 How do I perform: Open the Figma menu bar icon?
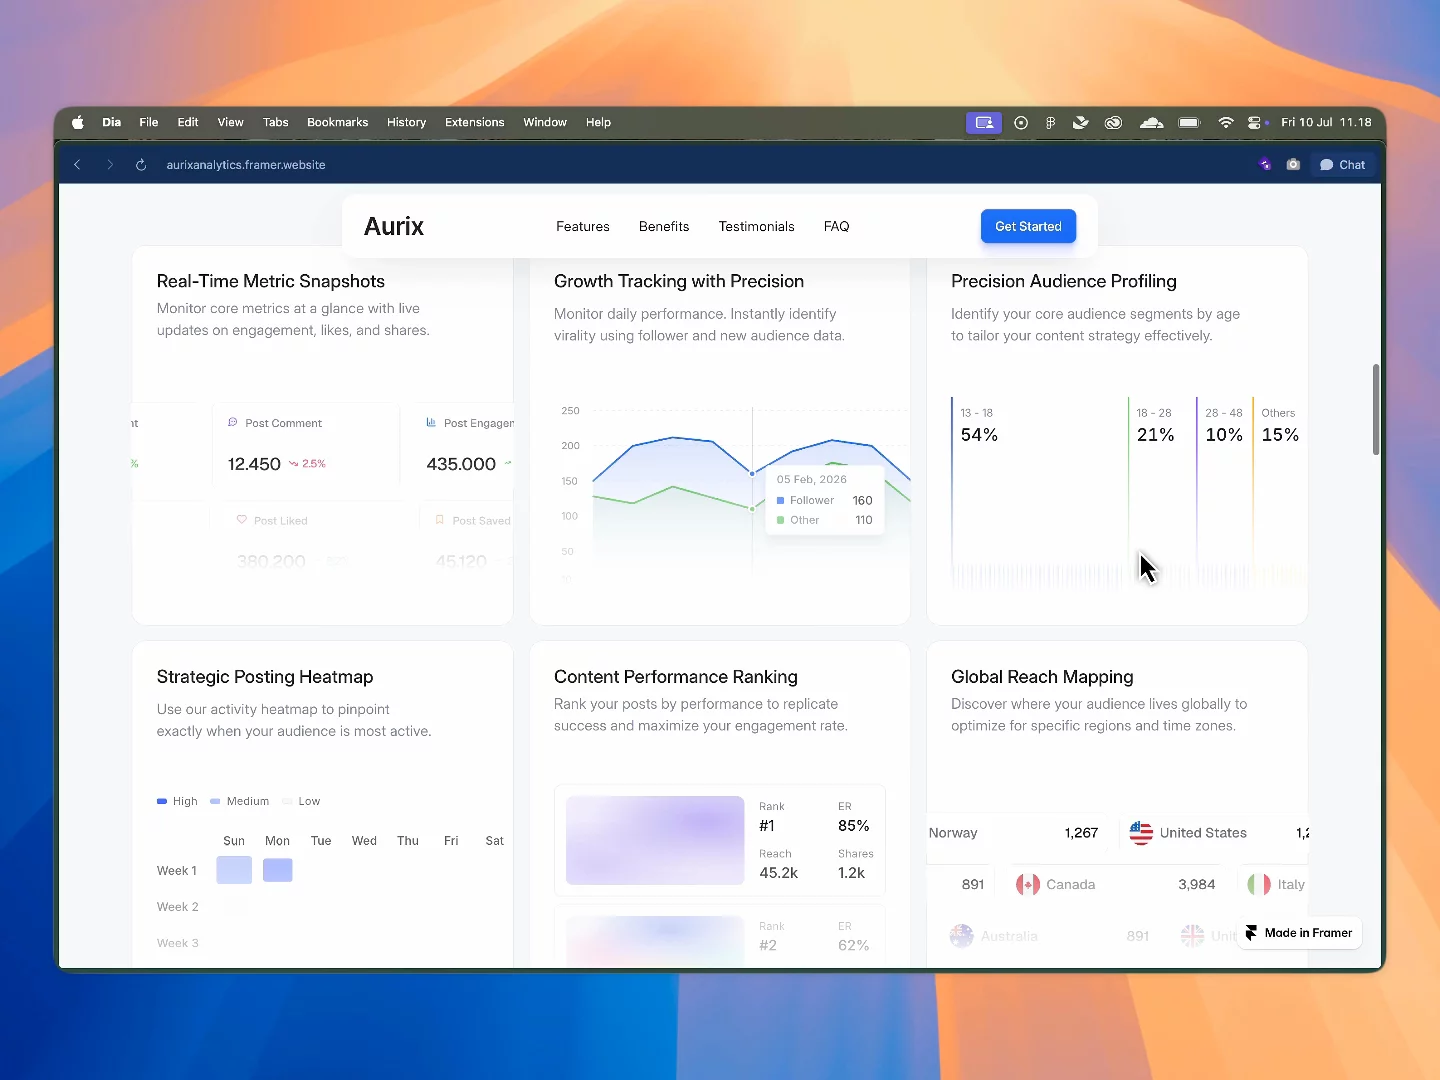click(1050, 123)
